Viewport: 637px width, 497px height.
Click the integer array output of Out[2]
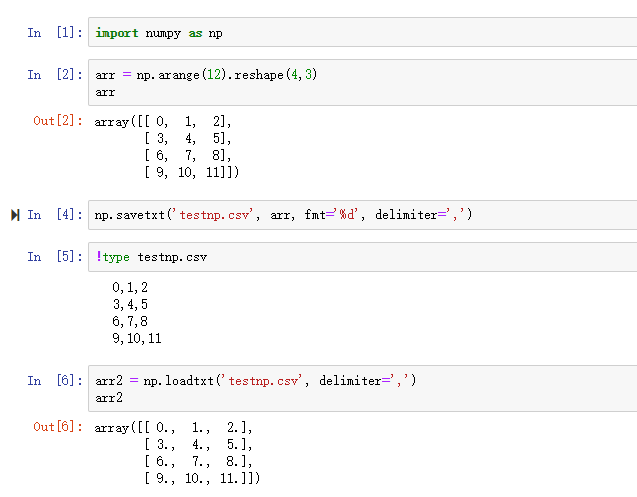(x=167, y=147)
